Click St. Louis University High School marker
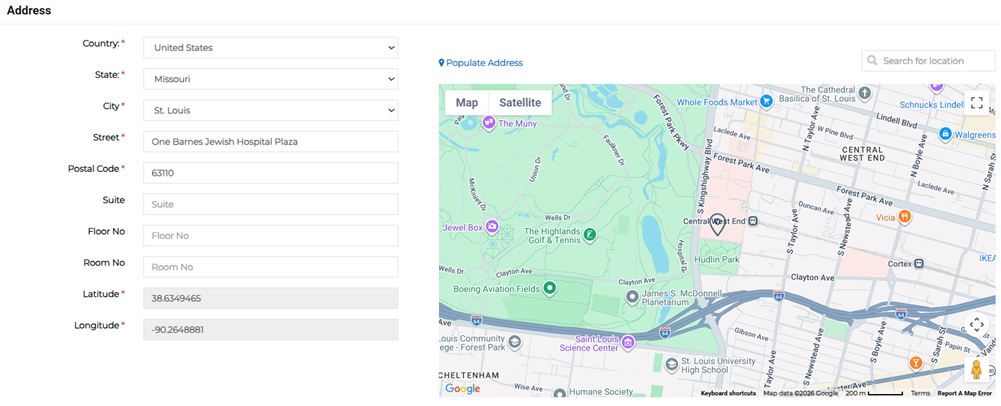The image size is (1001, 406). point(671,365)
